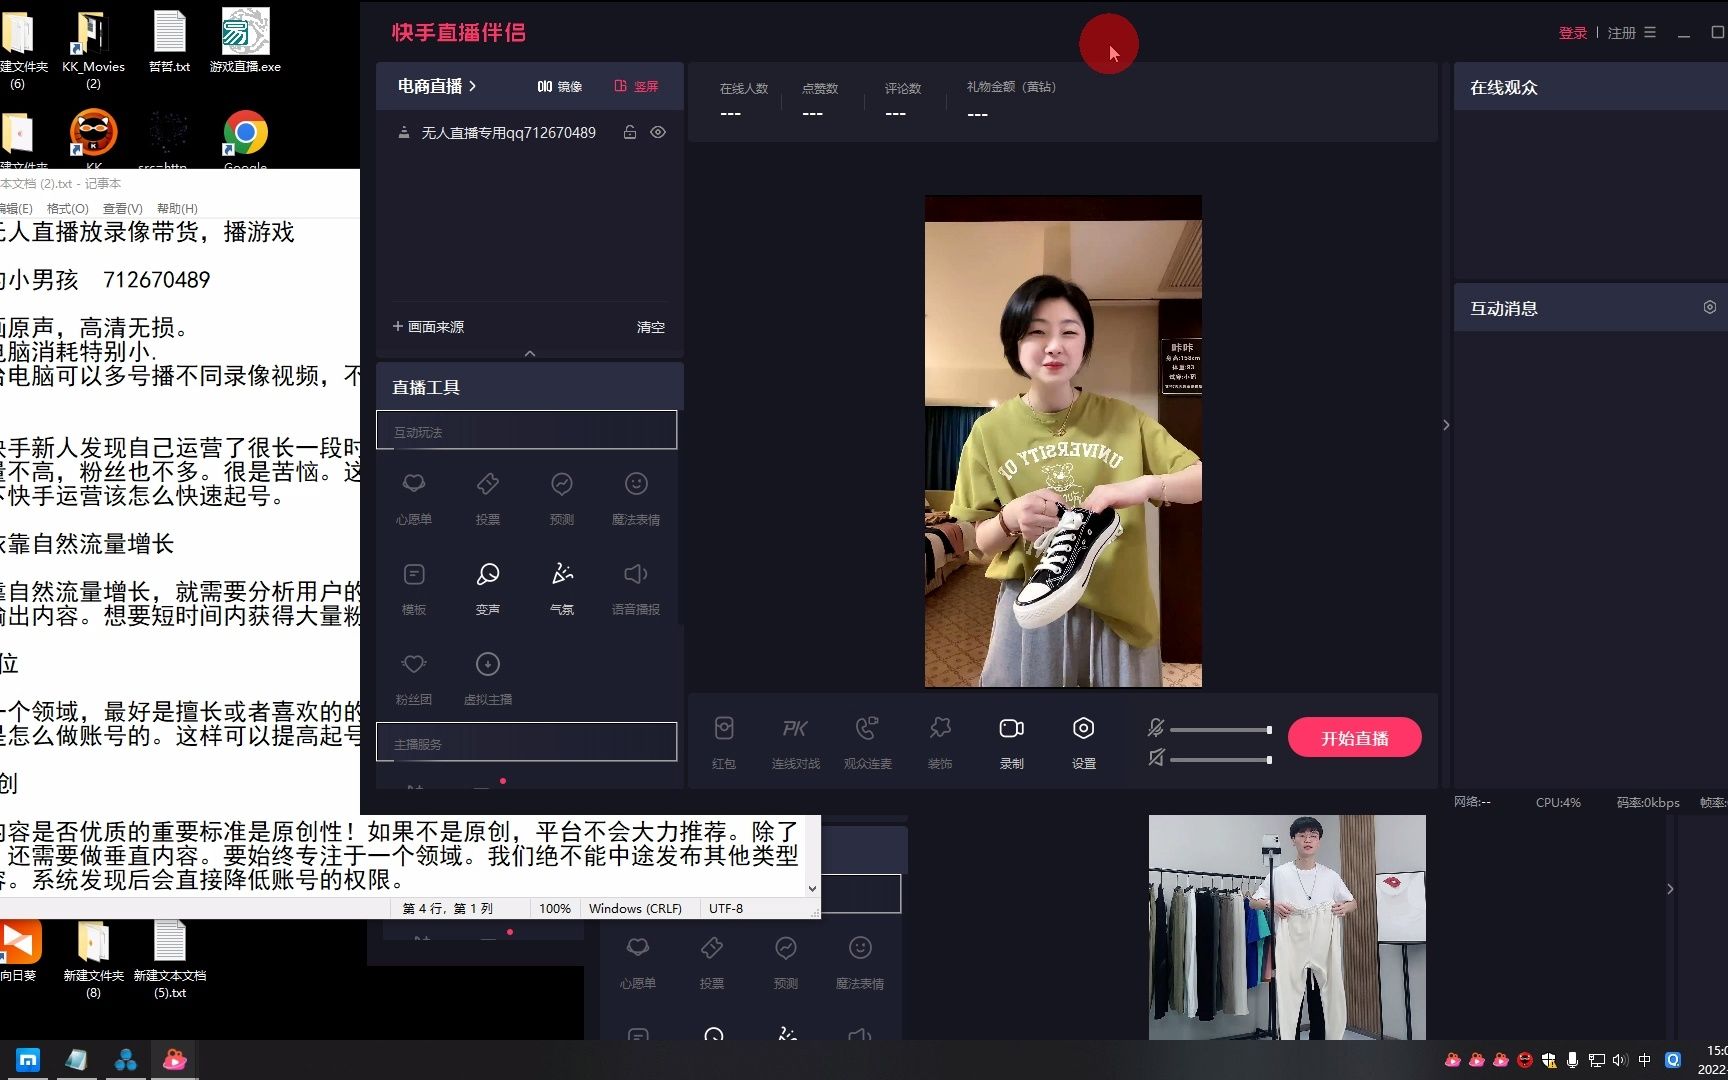Toggle lock on 无人直播专用 source

point(630,132)
